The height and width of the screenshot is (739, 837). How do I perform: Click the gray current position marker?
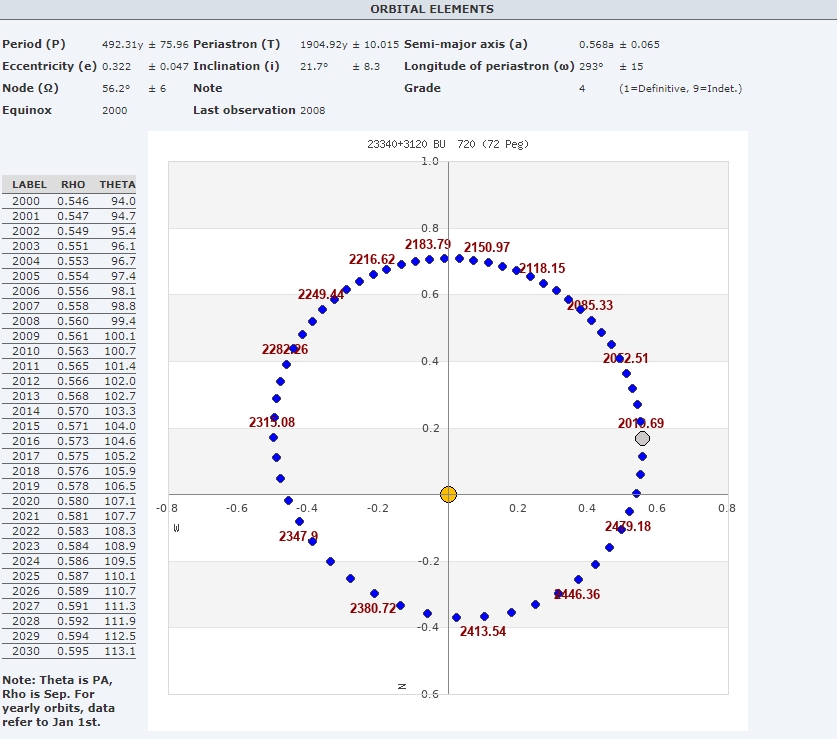[x=642, y=438]
